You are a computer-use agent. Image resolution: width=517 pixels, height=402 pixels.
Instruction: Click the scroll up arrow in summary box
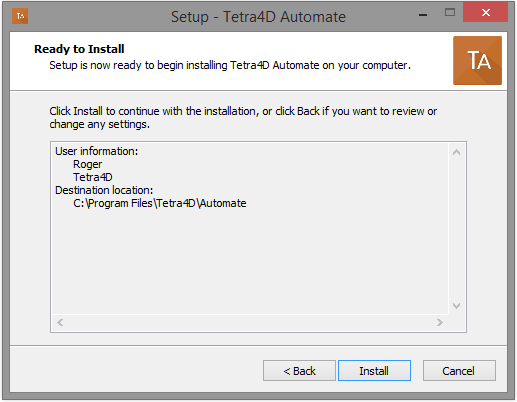456,152
